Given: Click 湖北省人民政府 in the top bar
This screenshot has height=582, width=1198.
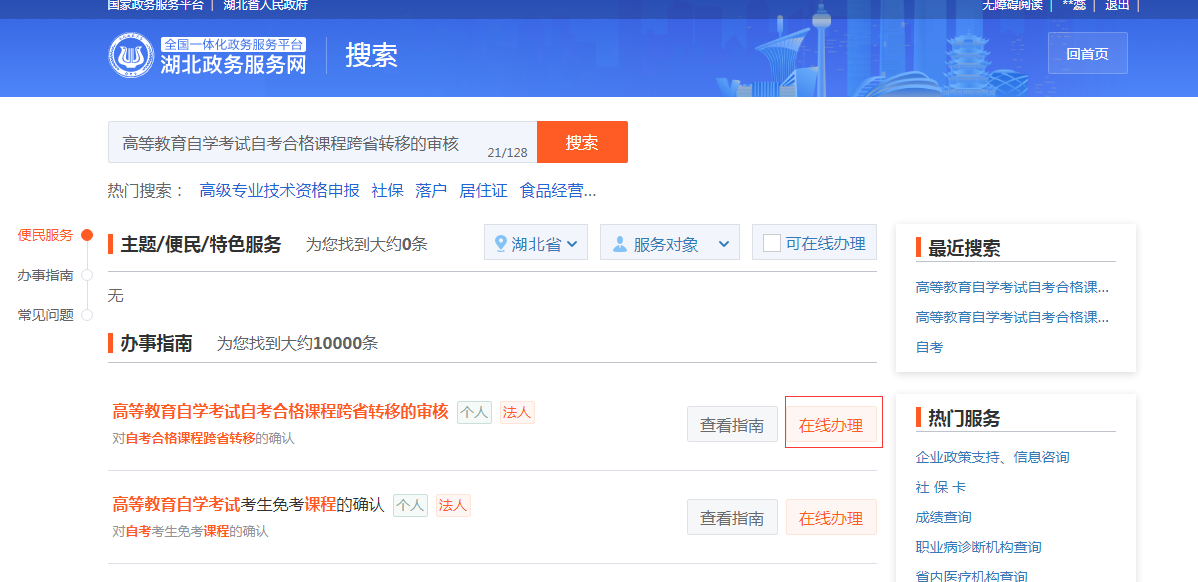Looking at the screenshot, I should pos(266,5).
